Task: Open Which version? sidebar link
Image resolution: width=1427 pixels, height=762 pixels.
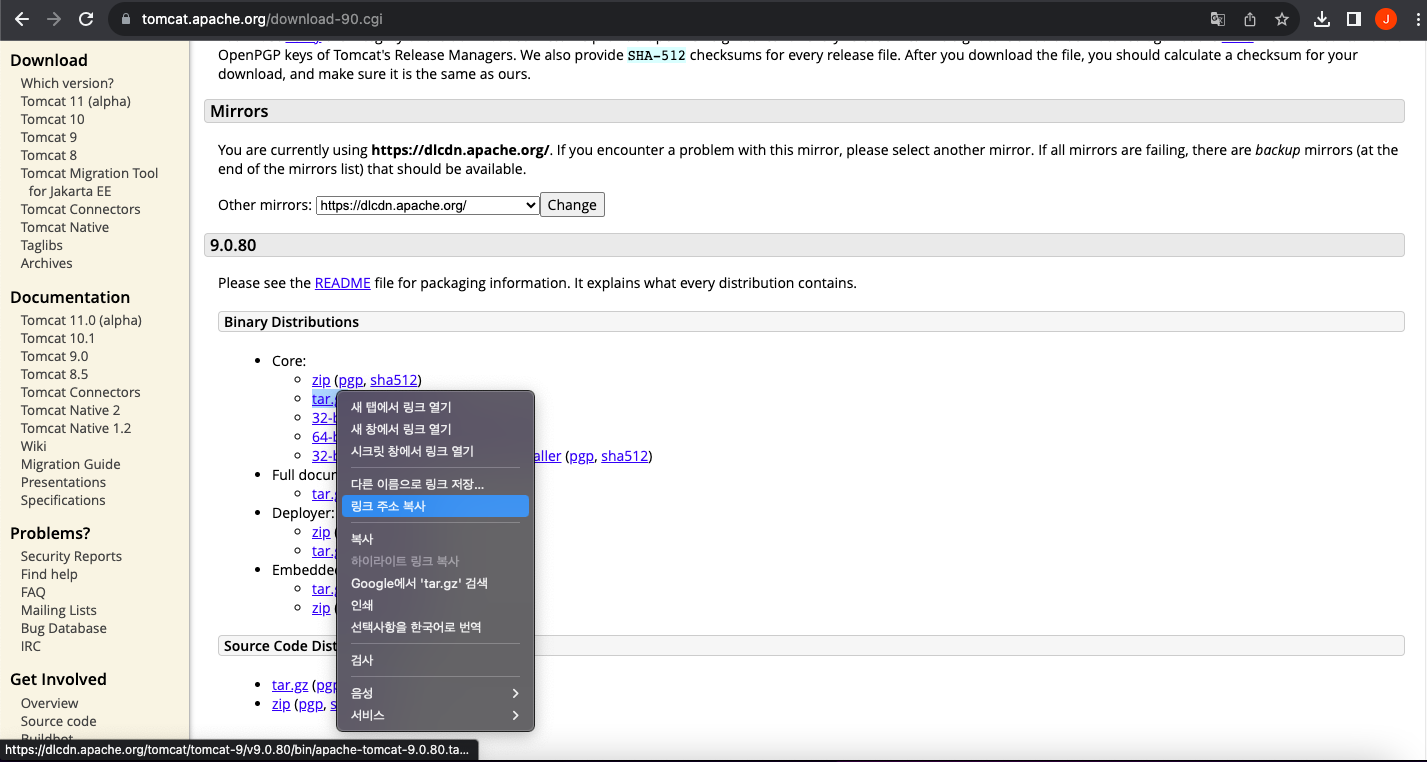Action: pyautogui.click(x=67, y=83)
